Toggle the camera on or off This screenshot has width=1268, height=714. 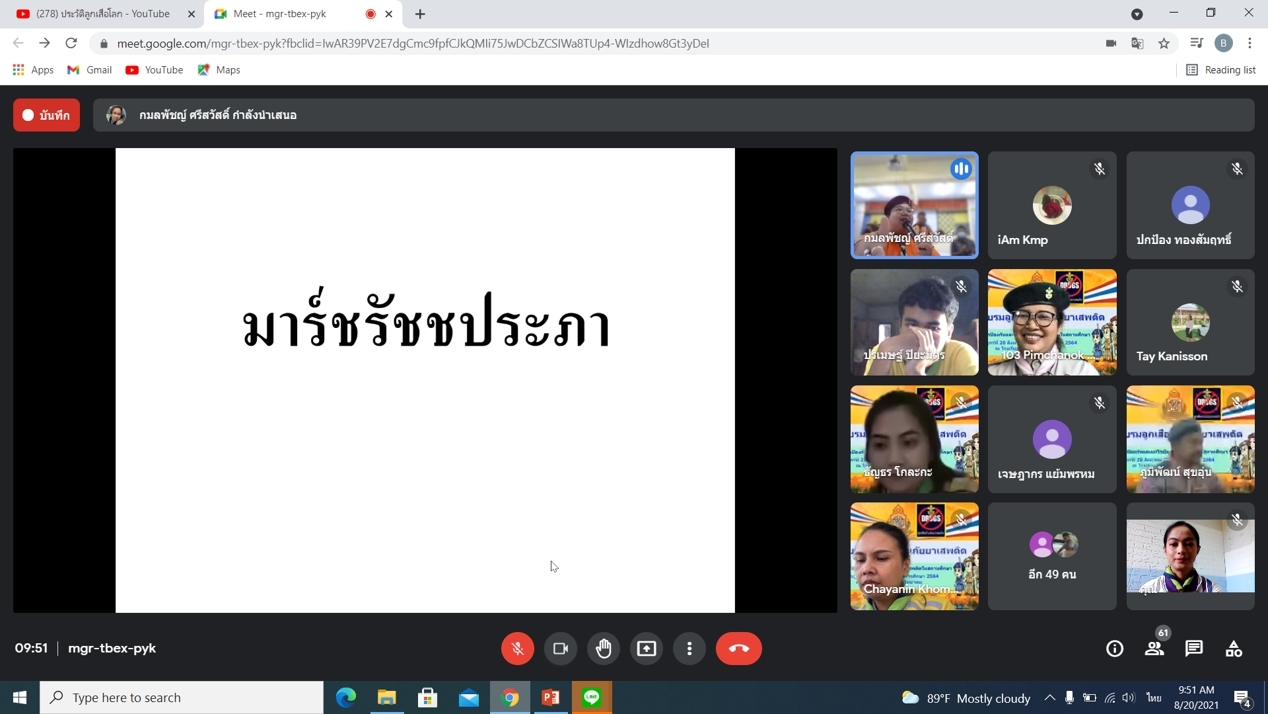click(561, 648)
